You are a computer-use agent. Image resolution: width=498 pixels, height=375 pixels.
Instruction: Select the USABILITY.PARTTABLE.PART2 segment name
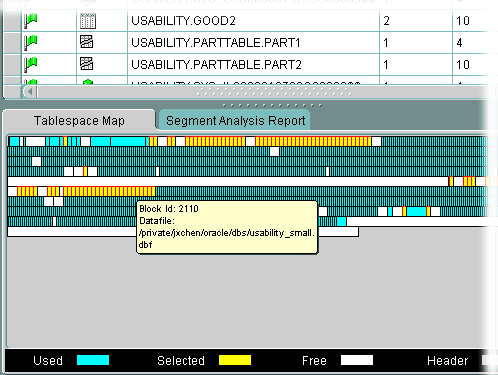216,64
